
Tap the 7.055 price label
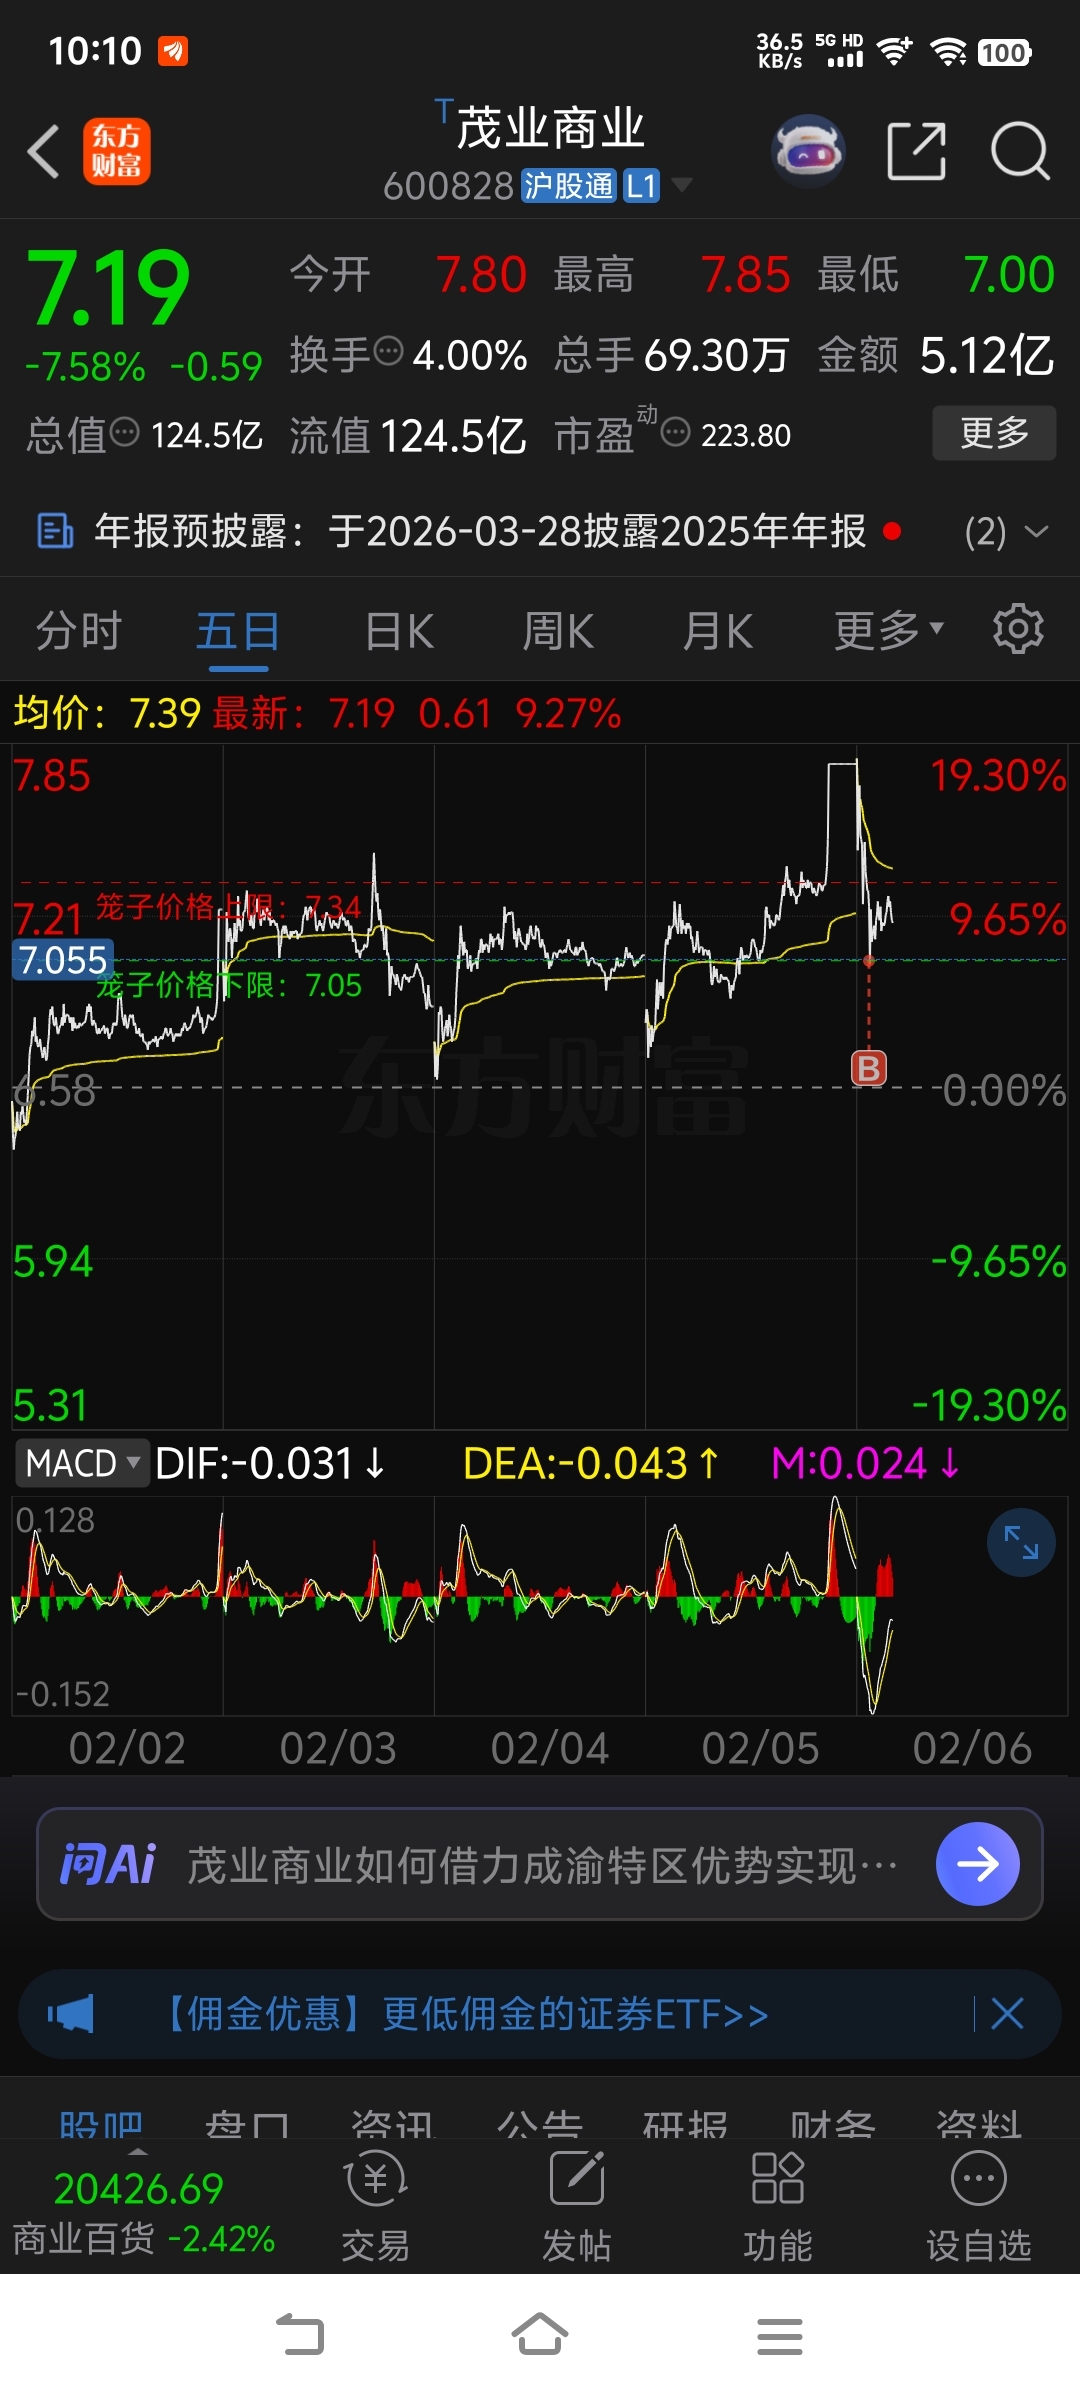pyautogui.click(x=63, y=960)
